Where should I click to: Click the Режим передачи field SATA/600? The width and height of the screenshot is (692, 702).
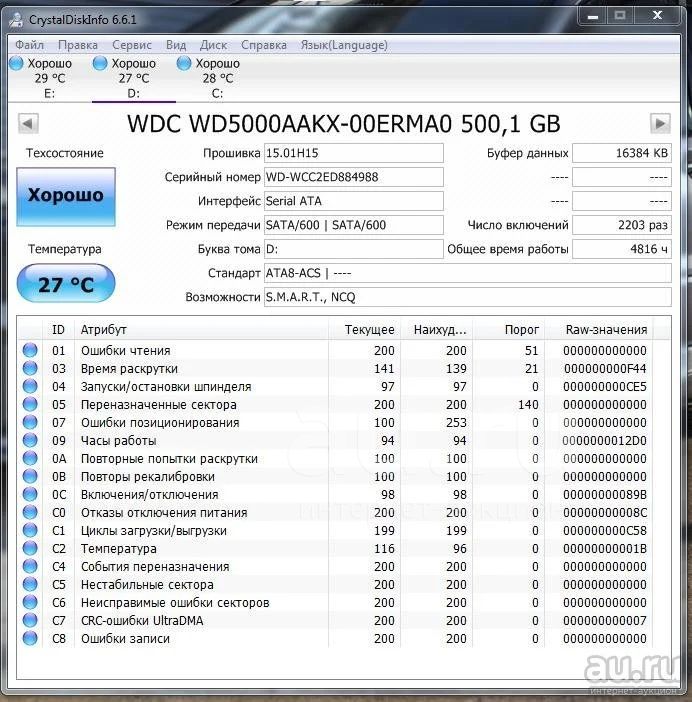tap(354, 225)
